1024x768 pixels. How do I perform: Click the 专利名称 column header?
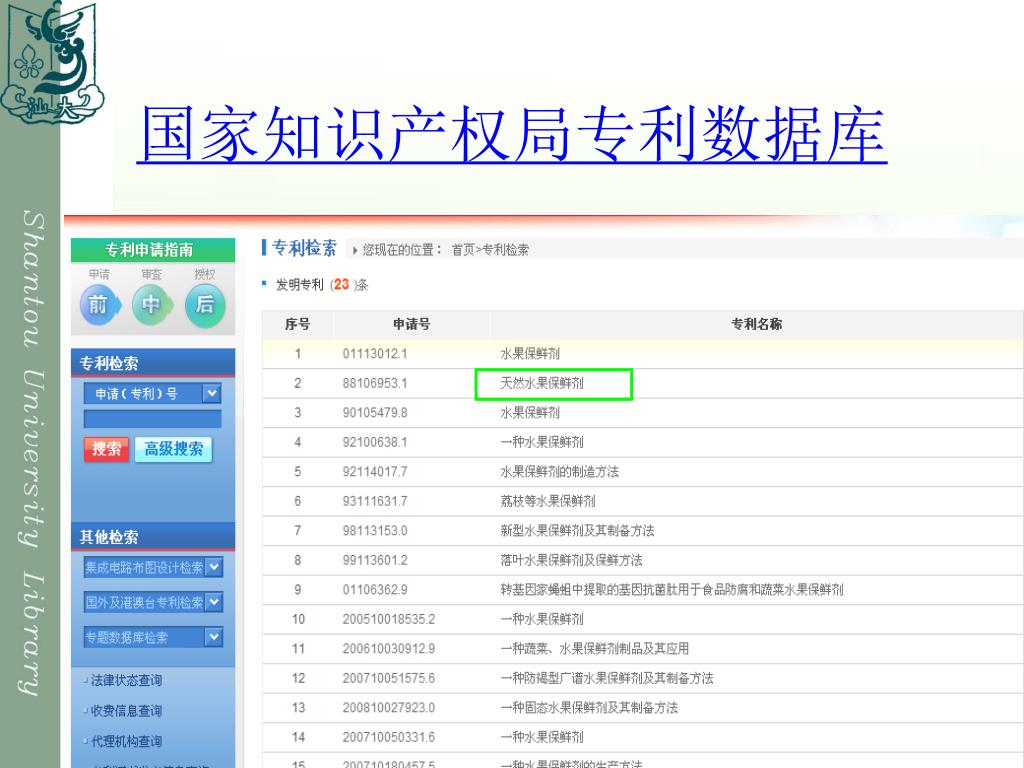756,324
